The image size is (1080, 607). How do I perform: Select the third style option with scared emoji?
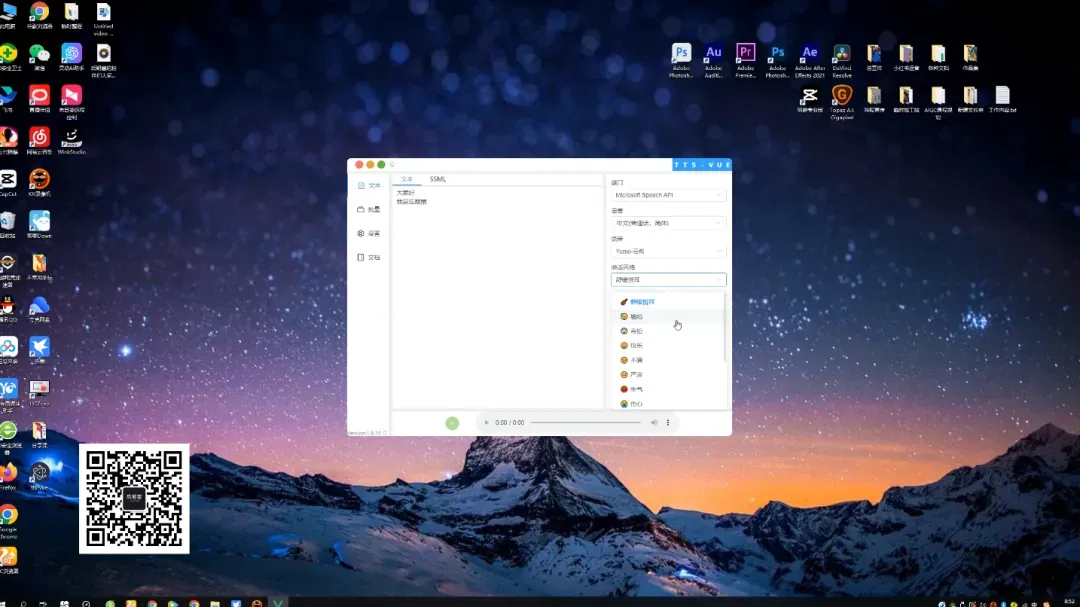tap(668, 331)
